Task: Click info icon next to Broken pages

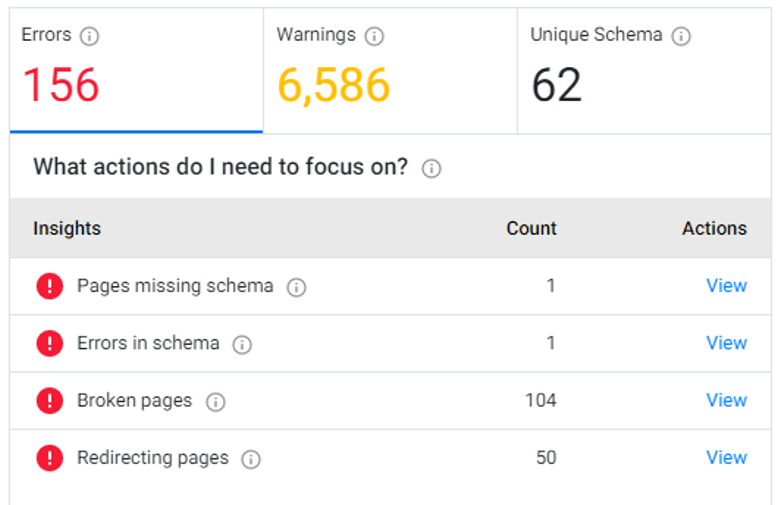Action: (215, 402)
